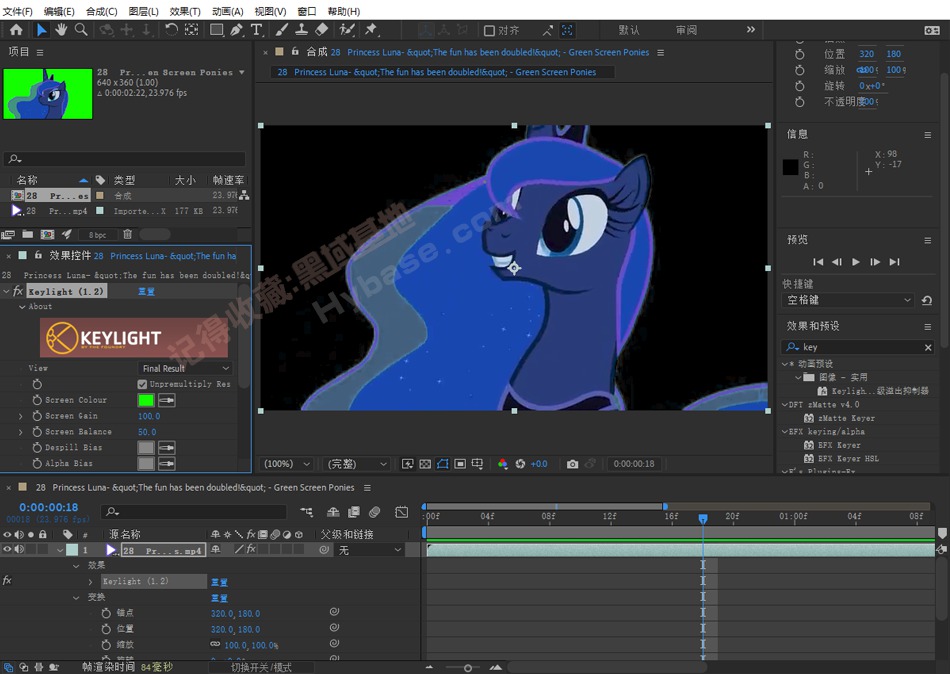
Task: Adjust timeline zoom slider handle
Action: 467,668
